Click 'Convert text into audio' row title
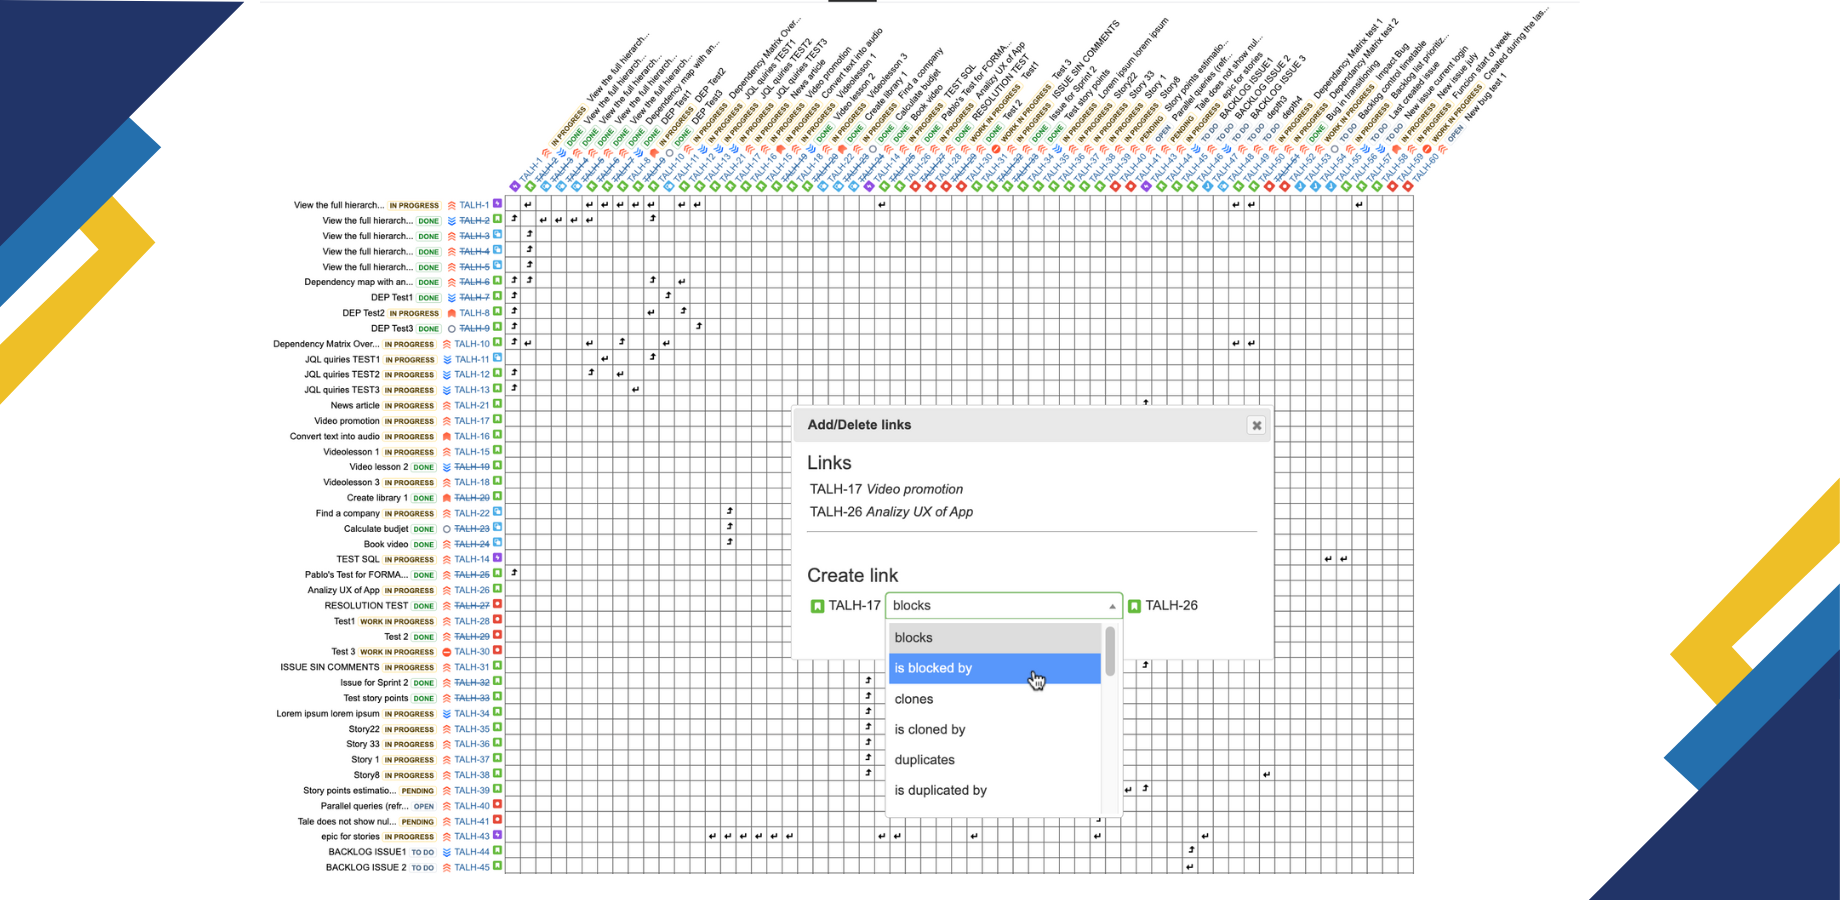Viewport: 1840px width, 900px height. (x=335, y=436)
